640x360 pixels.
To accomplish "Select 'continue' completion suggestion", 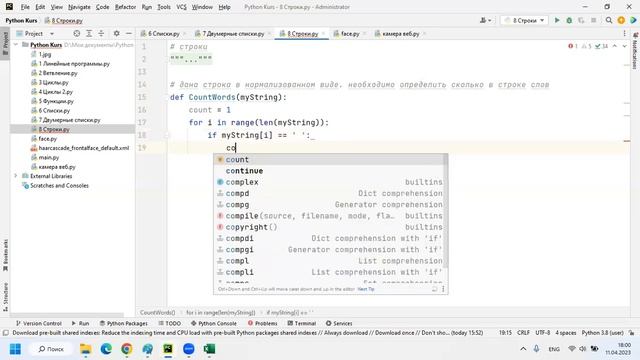I will [330, 171].
